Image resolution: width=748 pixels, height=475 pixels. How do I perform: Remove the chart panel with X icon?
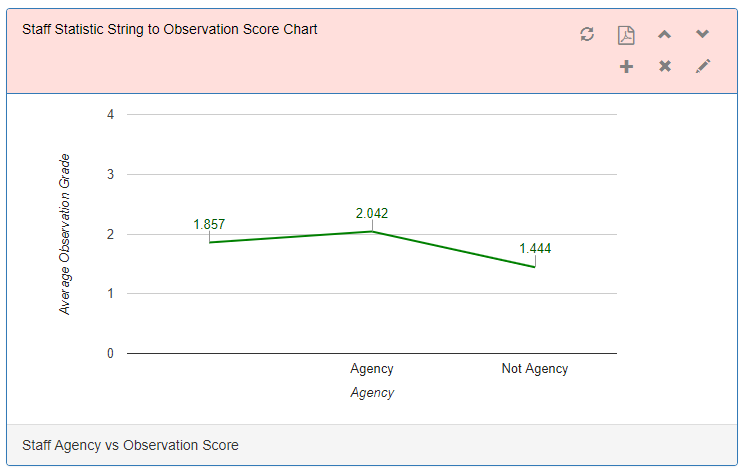(664, 66)
